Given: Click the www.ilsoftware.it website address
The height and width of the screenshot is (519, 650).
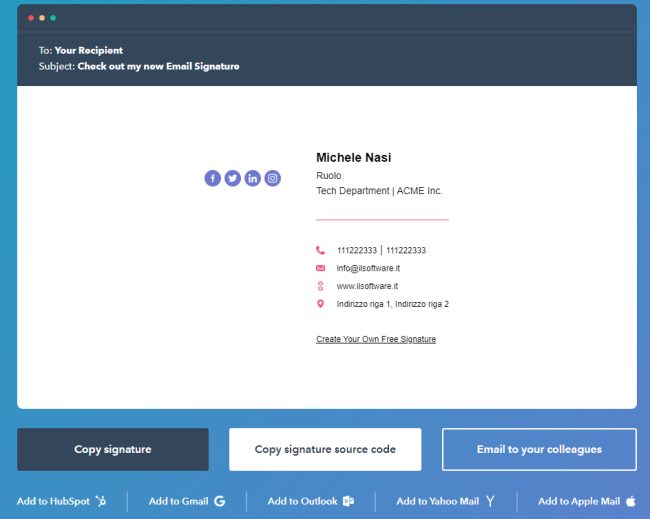Looking at the screenshot, I should [x=367, y=286].
